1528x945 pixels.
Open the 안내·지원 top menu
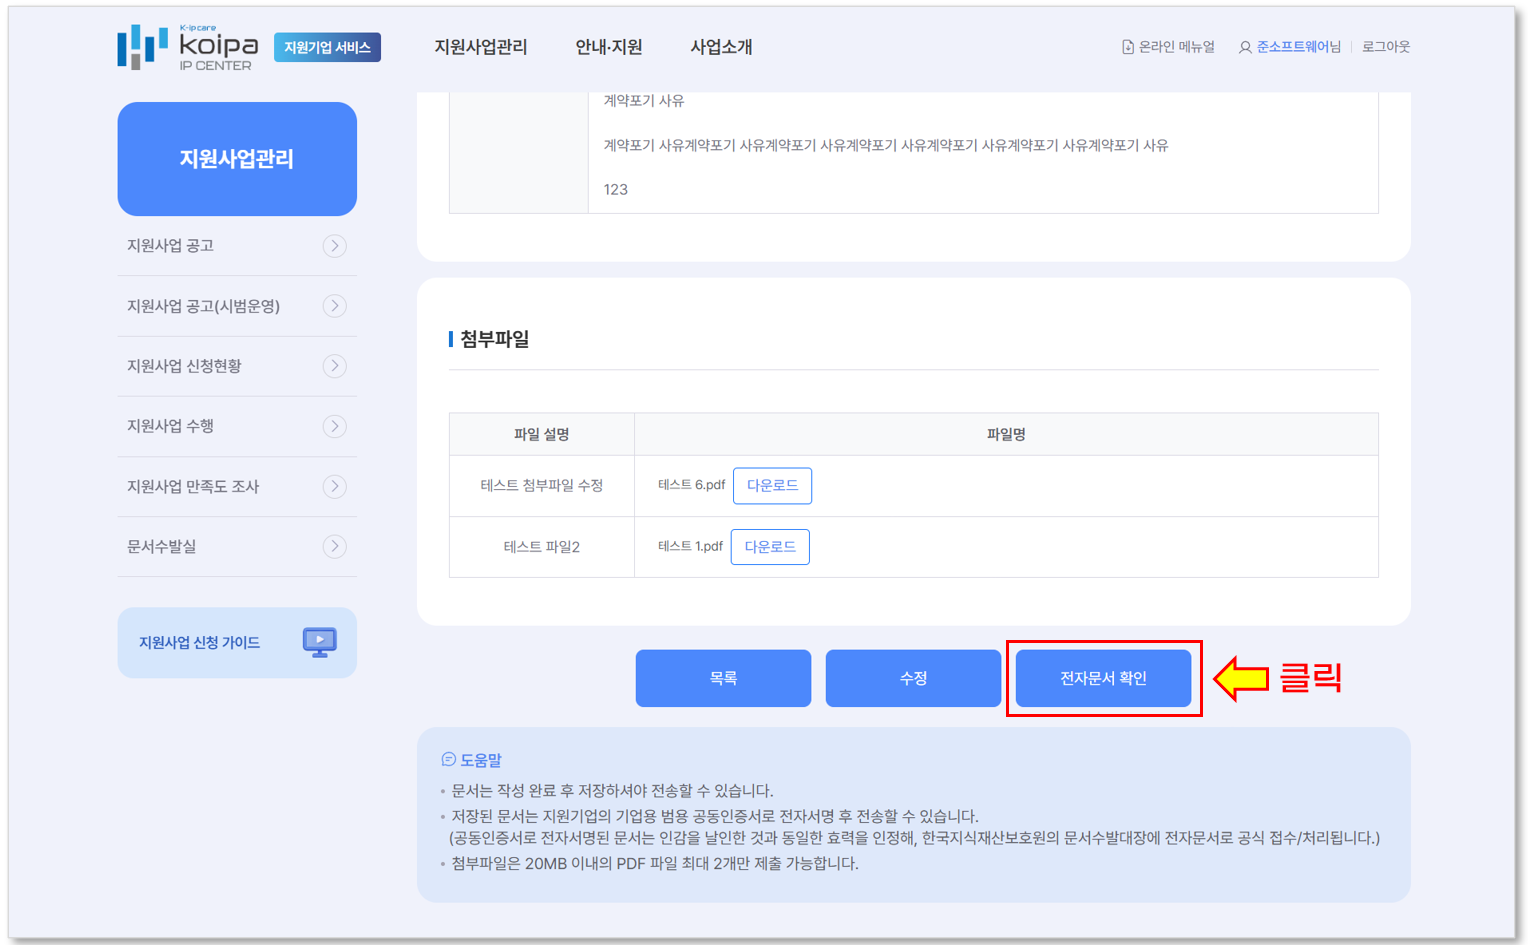pyautogui.click(x=608, y=47)
